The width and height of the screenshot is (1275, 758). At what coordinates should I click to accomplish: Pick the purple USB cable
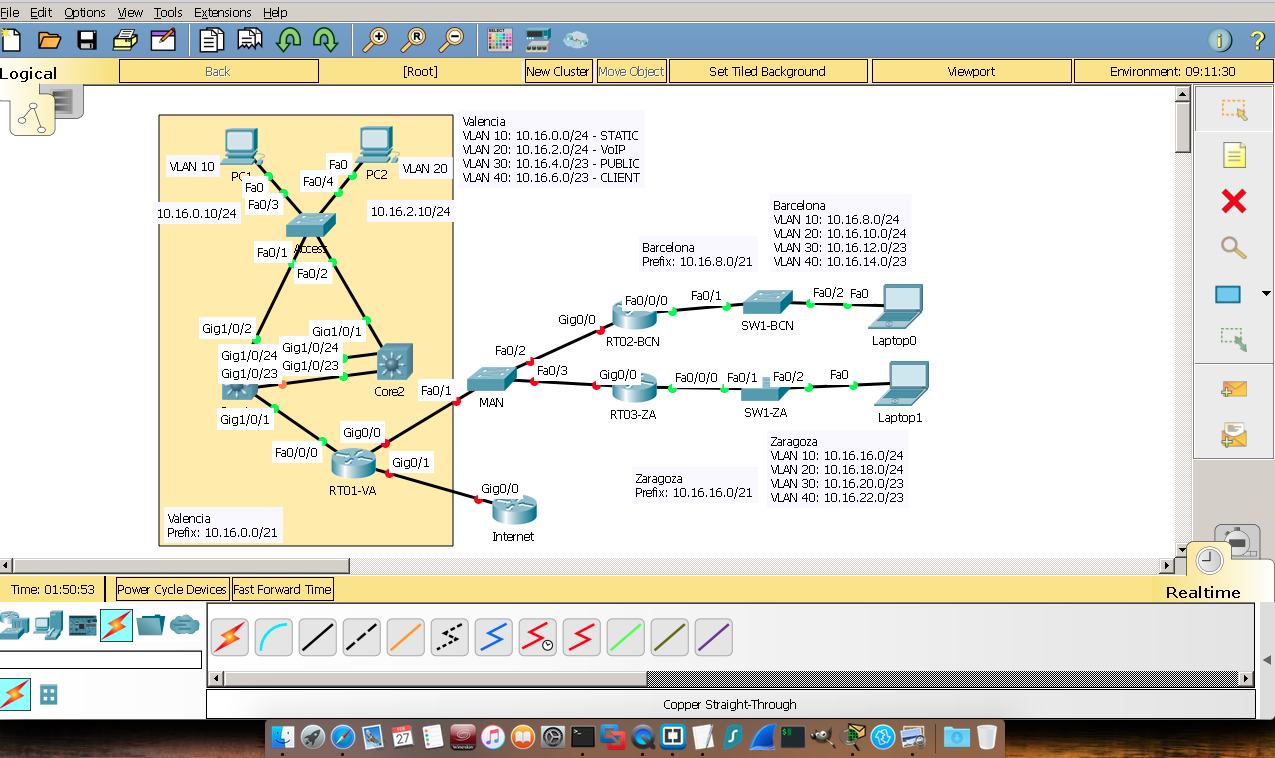[x=713, y=637]
